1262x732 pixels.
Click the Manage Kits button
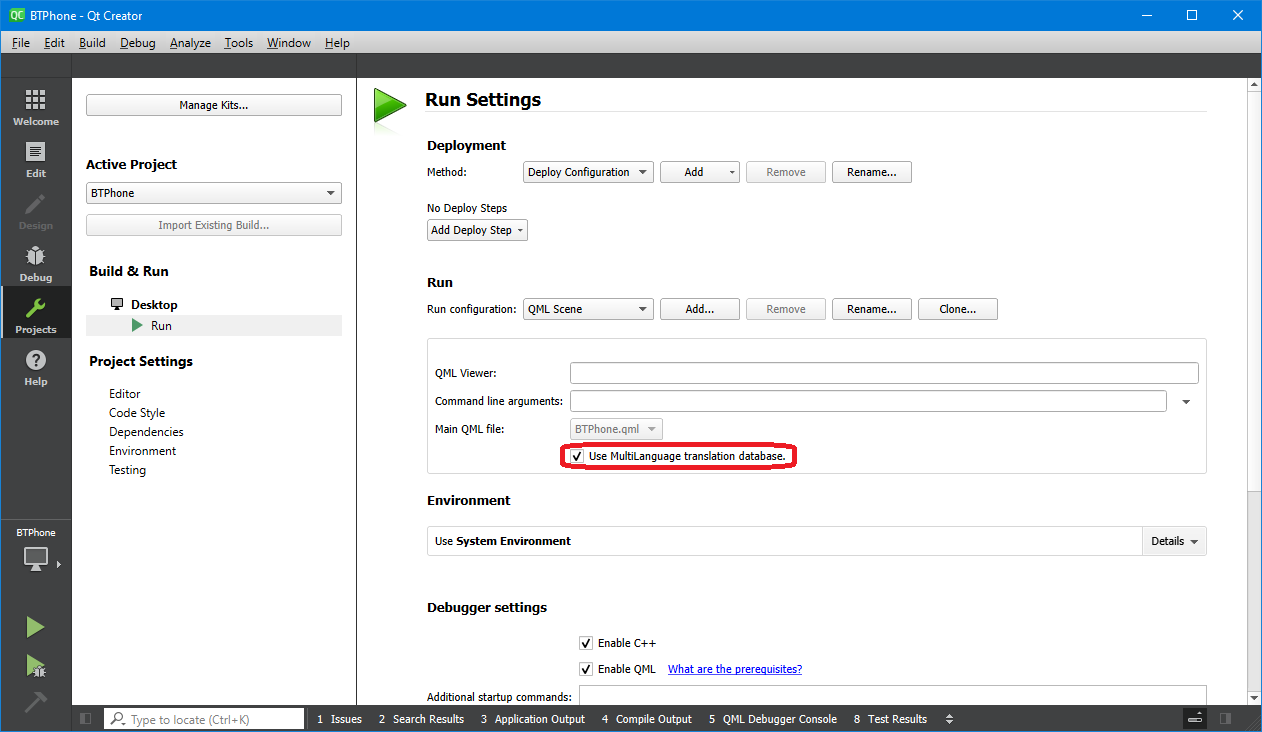[x=213, y=105]
